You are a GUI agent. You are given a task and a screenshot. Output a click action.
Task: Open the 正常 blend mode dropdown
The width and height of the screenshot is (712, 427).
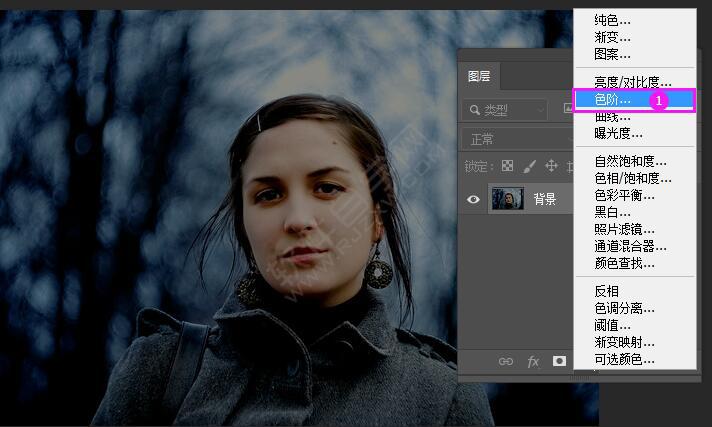(x=518, y=139)
